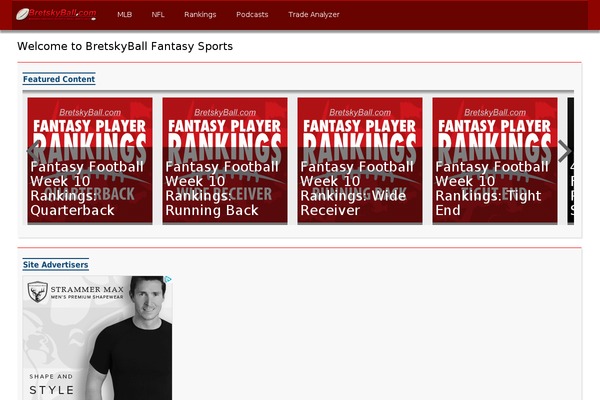Click the carousel next arrow
Image resolution: width=600 pixels, height=400 pixels.
pyautogui.click(x=564, y=151)
